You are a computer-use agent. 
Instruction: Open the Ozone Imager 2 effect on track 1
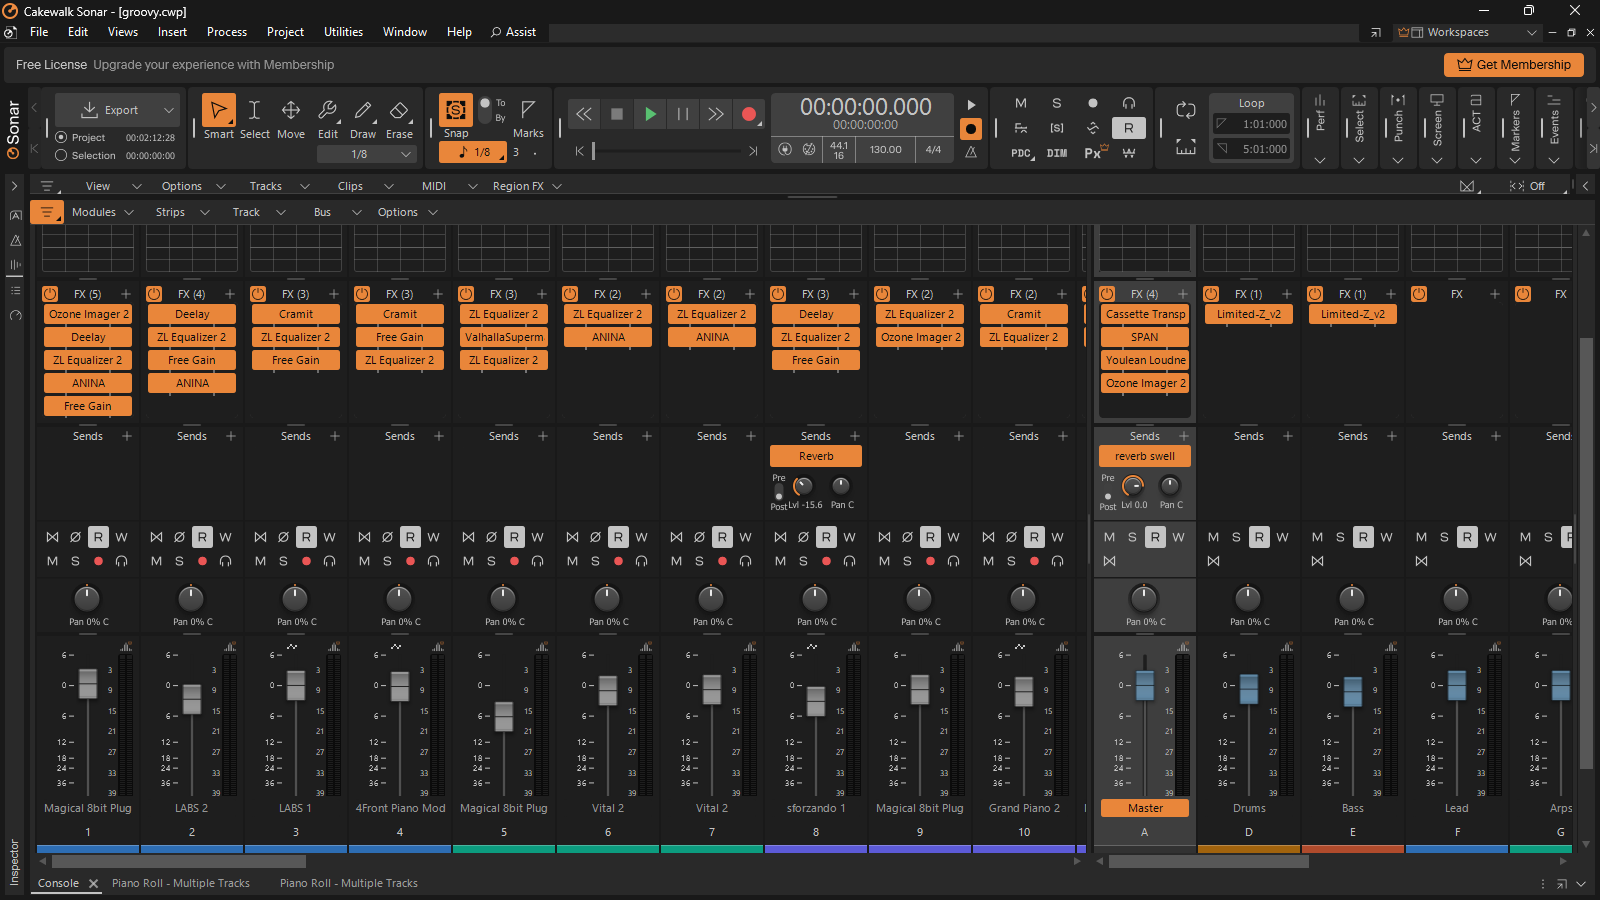[x=88, y=314]
